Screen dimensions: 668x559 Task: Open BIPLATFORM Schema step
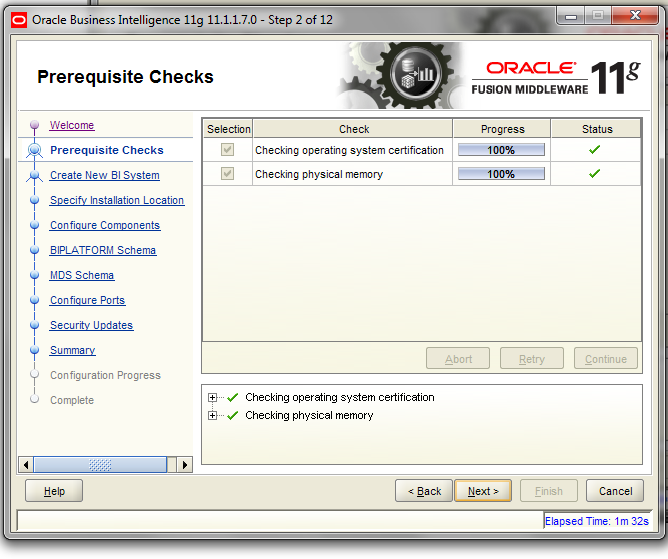click(103, 250)
